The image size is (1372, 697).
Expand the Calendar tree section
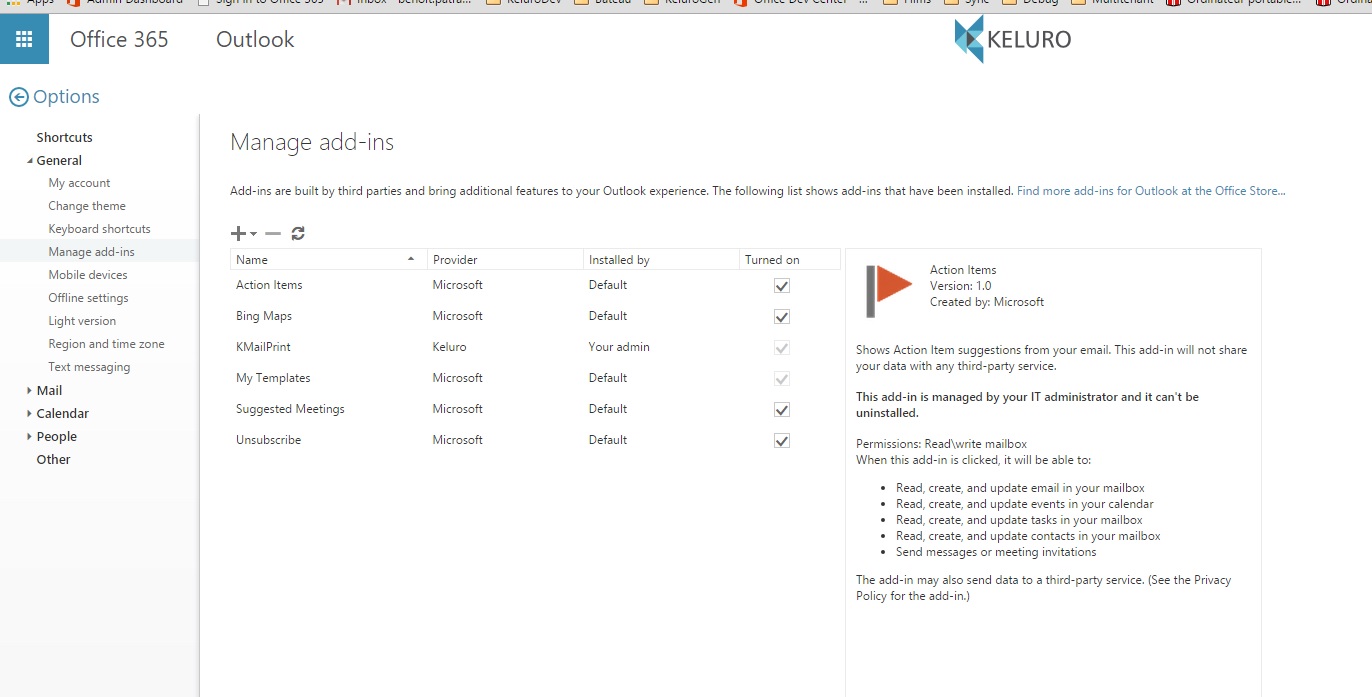[29, 413]
